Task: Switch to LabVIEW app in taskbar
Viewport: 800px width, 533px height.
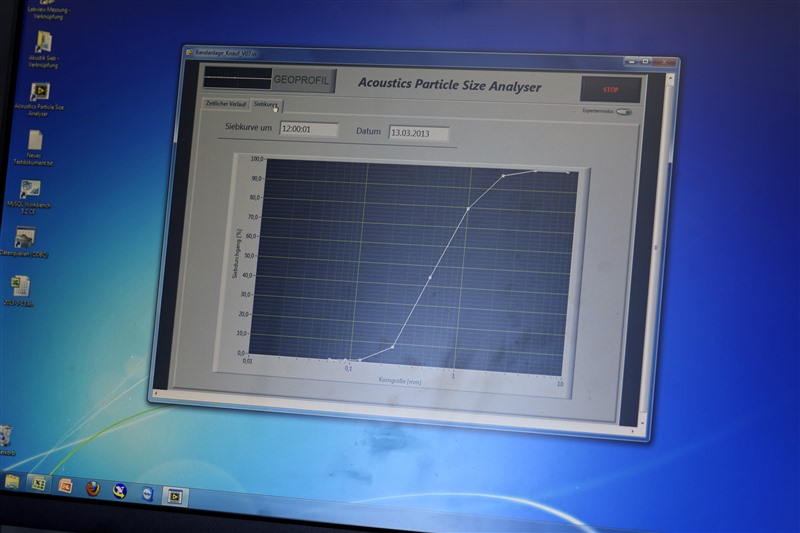Action: 175,495
